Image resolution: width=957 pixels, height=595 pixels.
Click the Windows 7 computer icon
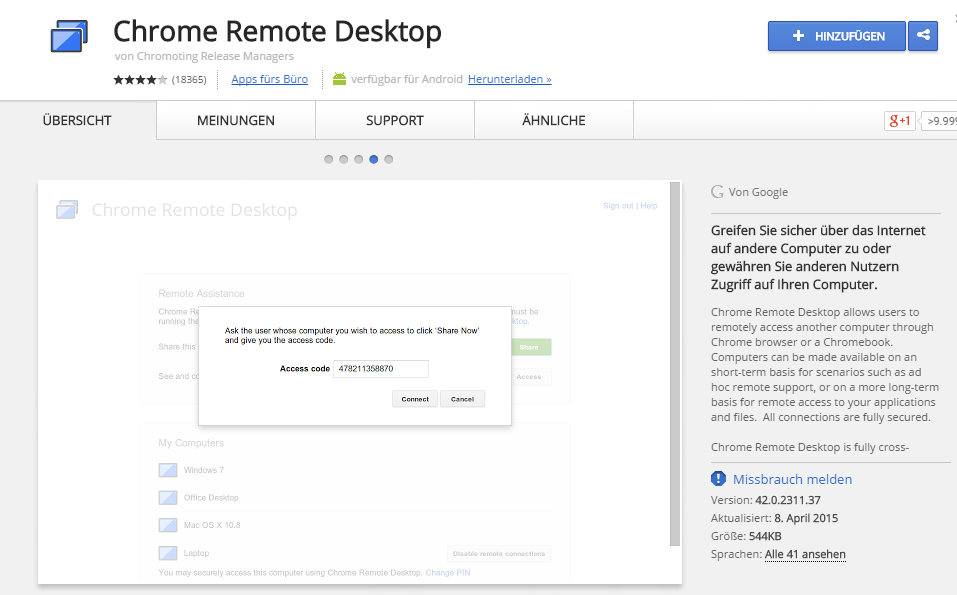pyautogui.click(x=168, y=470)
